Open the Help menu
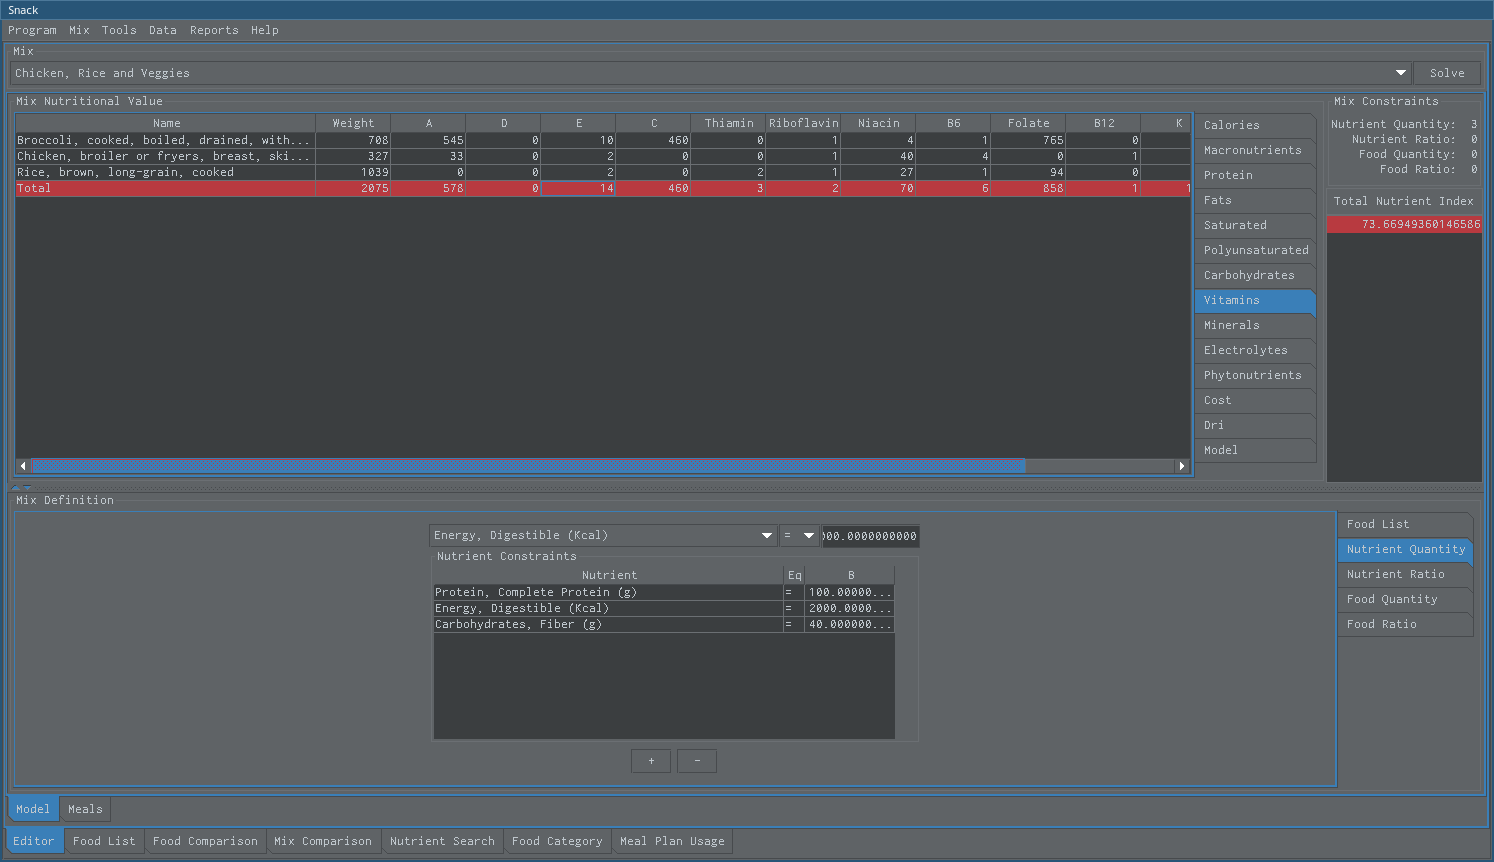Image resolution: width=1494 pixels, height=862 pixels. click(264, 30)
